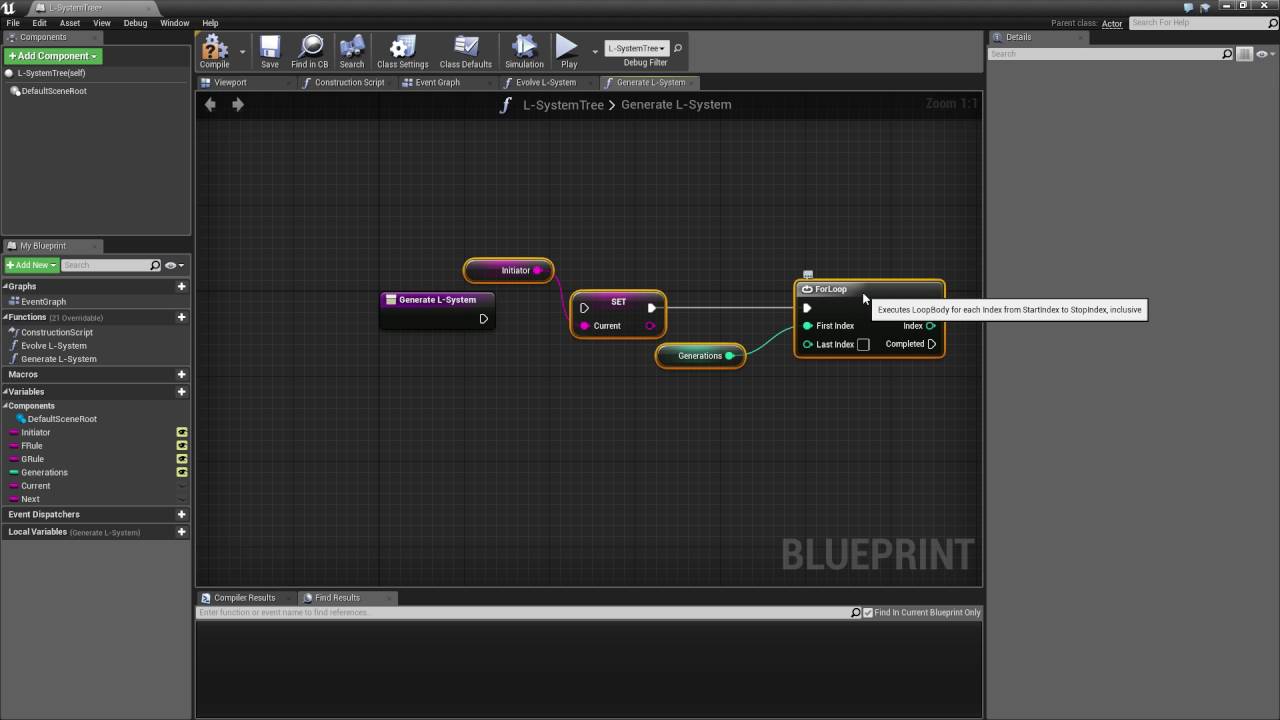Viewport: 1280px width, 720px height.
Task: Open the Edit menu
Action: click(x=39, y=23)
